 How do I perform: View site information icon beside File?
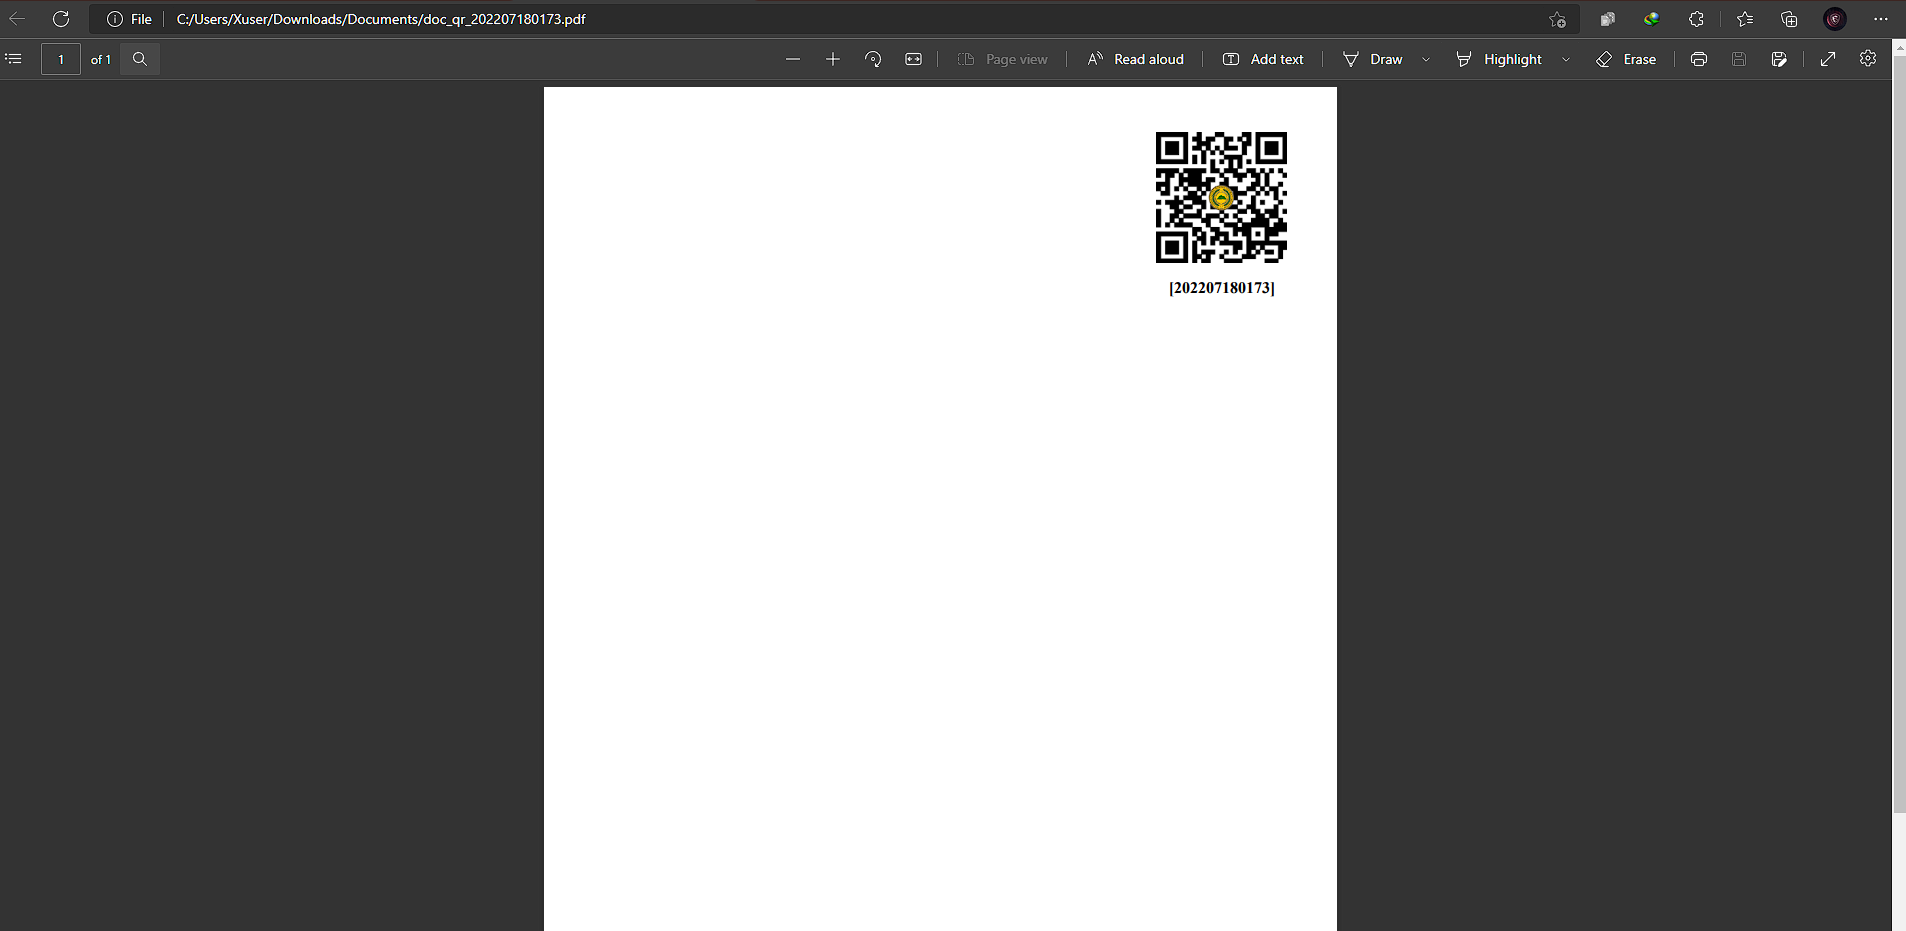point(115,19)
